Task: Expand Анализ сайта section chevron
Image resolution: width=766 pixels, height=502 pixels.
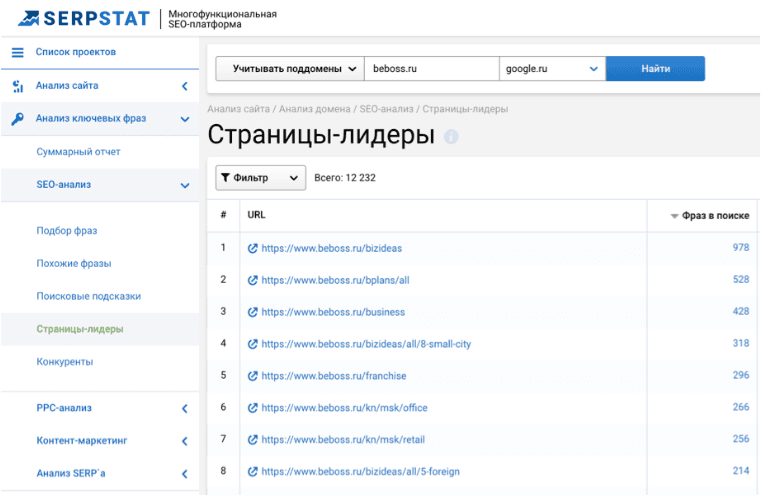Action: 185,86
